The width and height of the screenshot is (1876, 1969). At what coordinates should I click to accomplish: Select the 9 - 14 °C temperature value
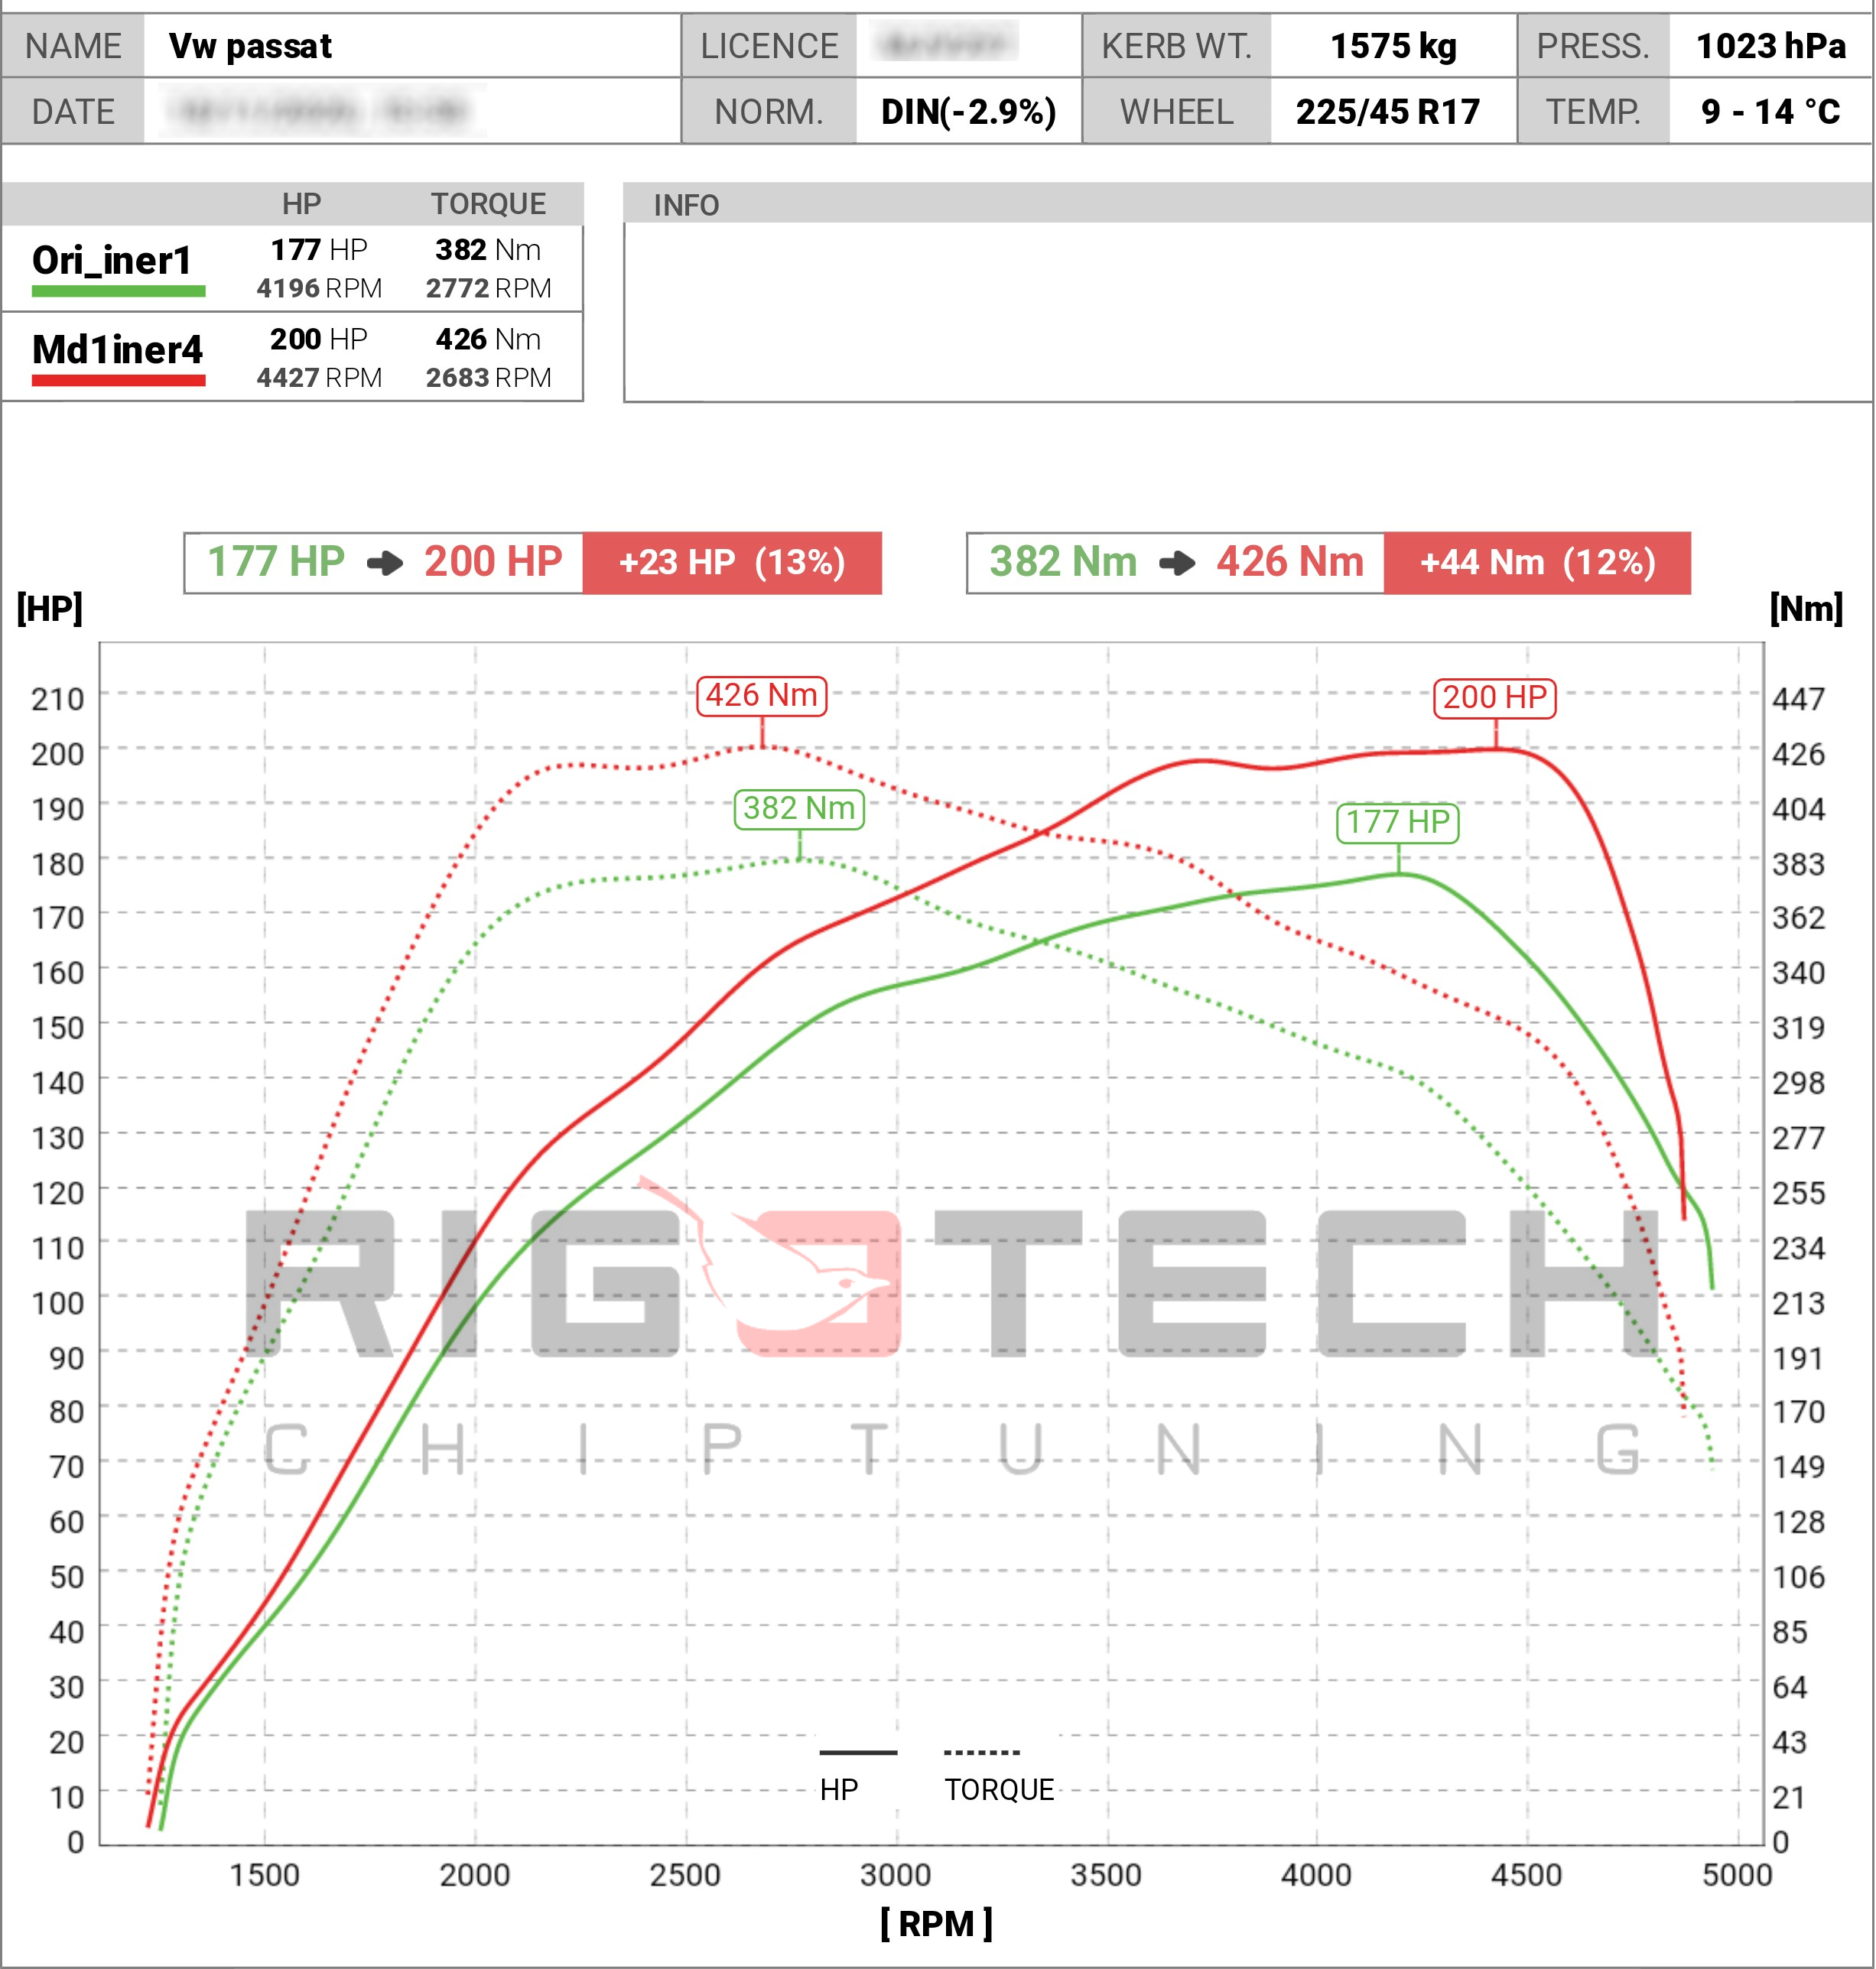pyautogui.click(x=1770, y=112)
